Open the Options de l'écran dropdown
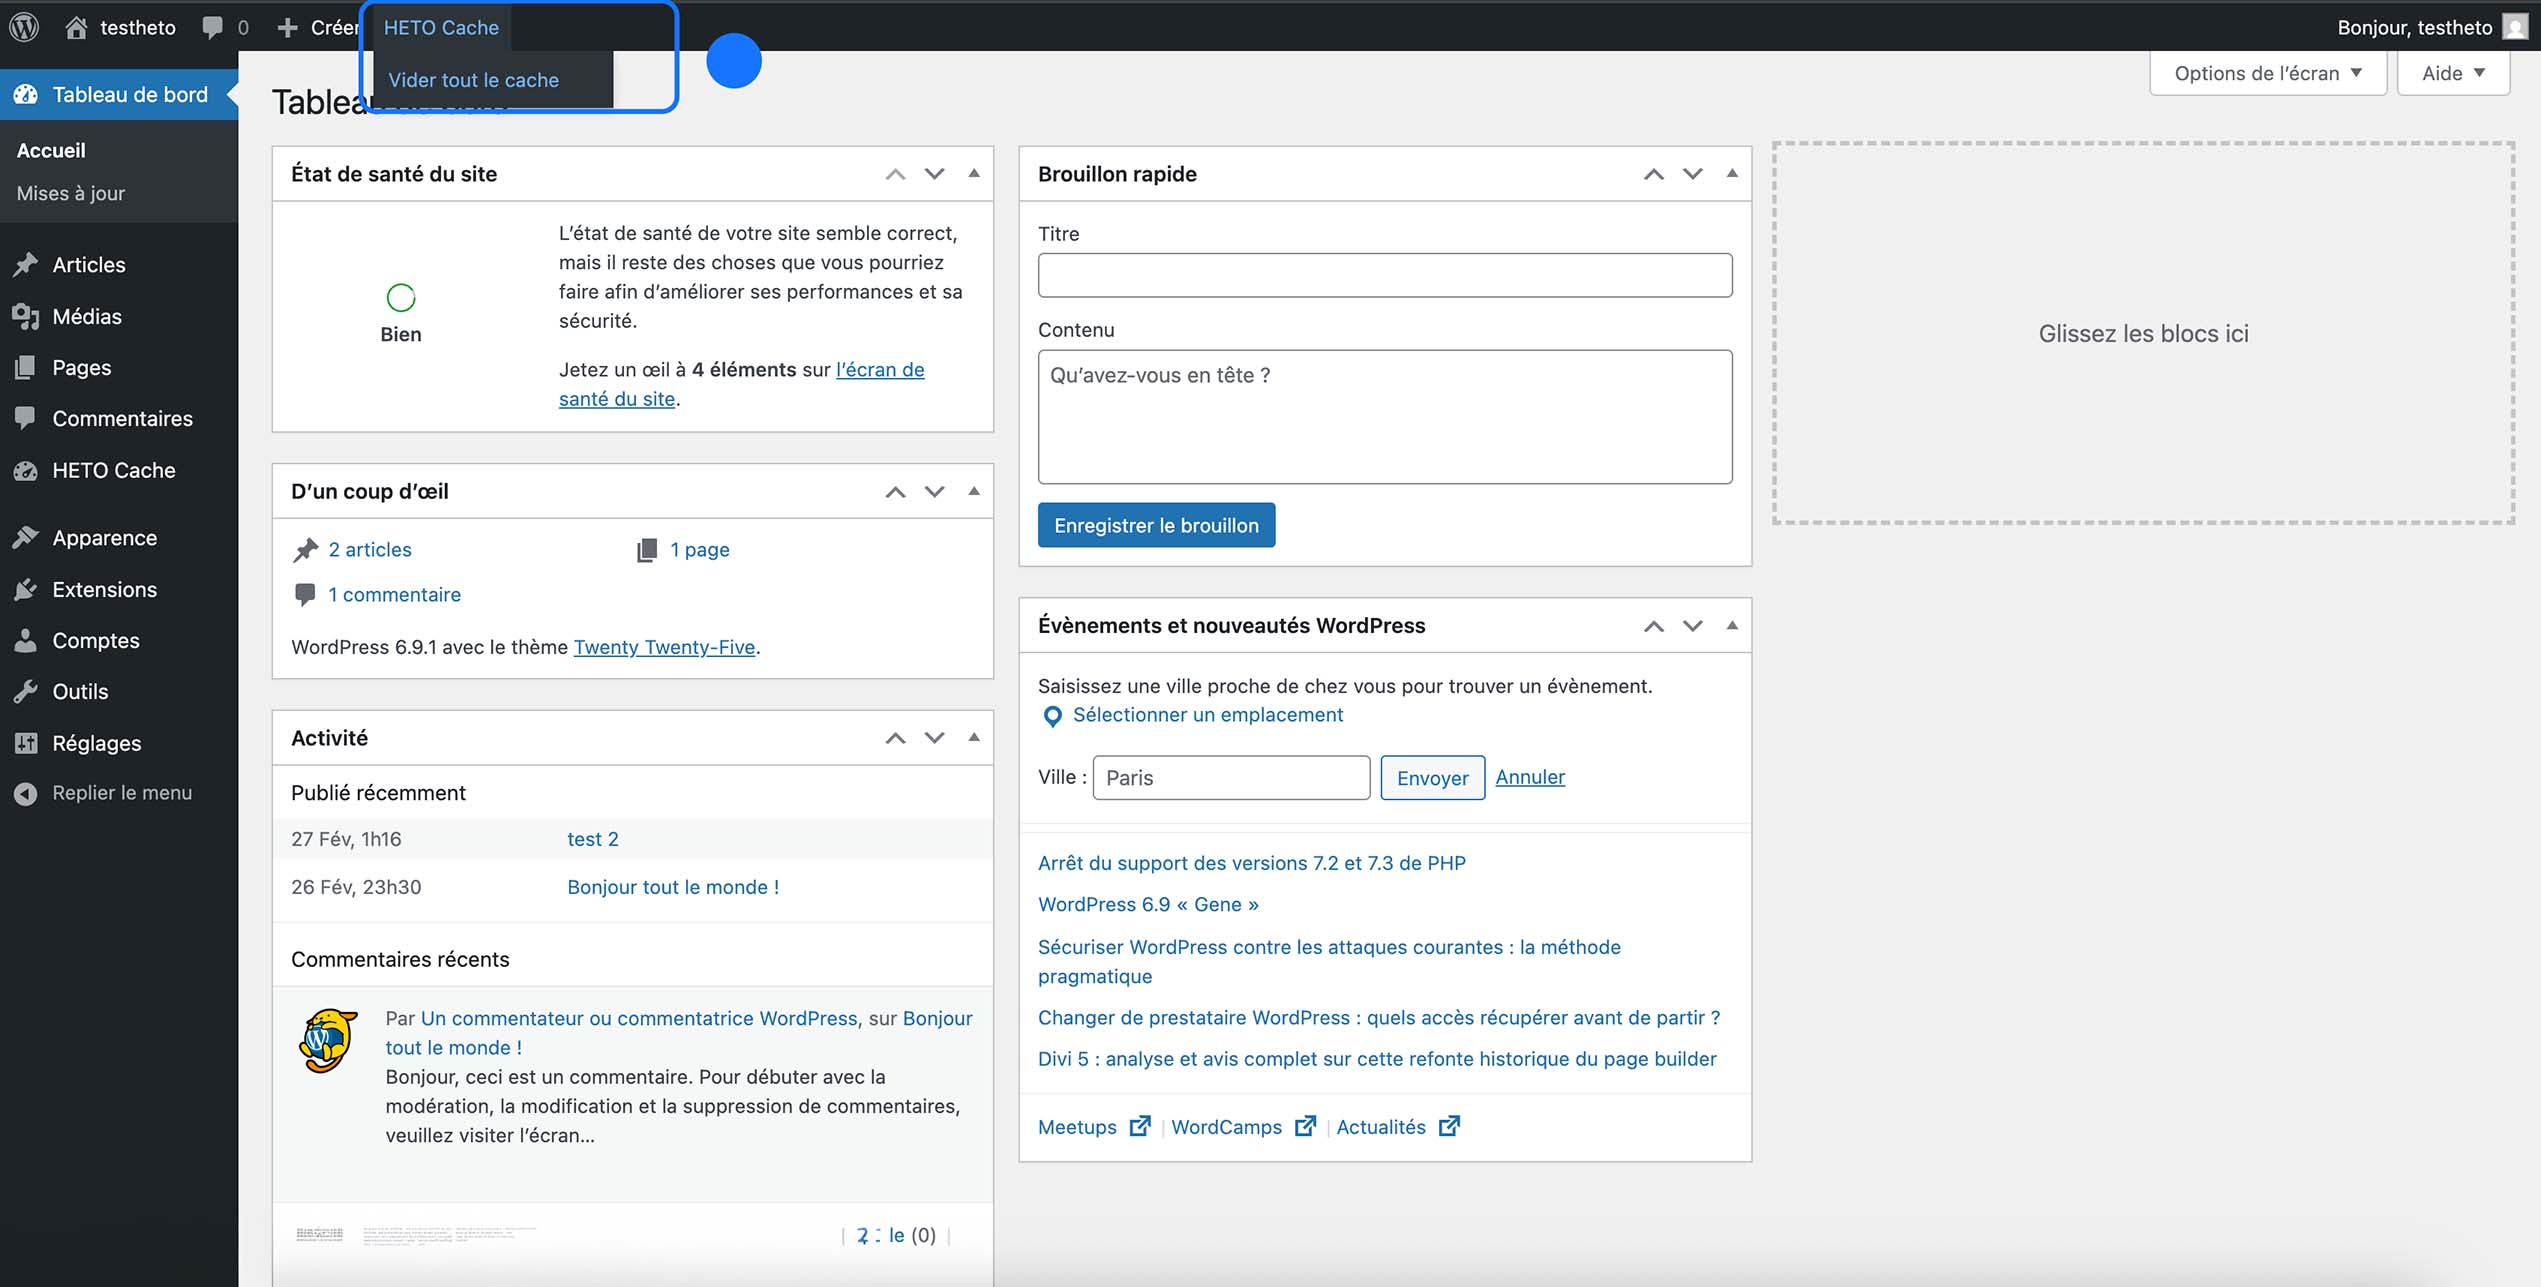 point(2266,72)
